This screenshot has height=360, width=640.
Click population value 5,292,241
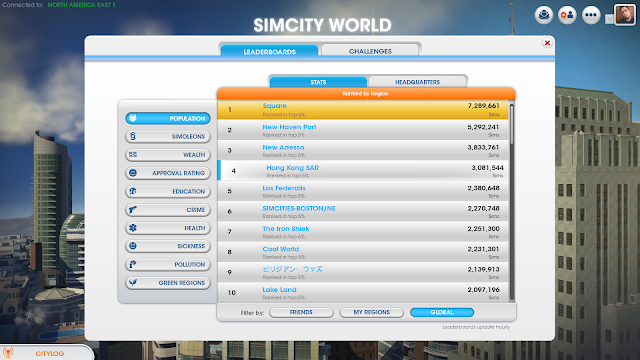pos(483,127)
